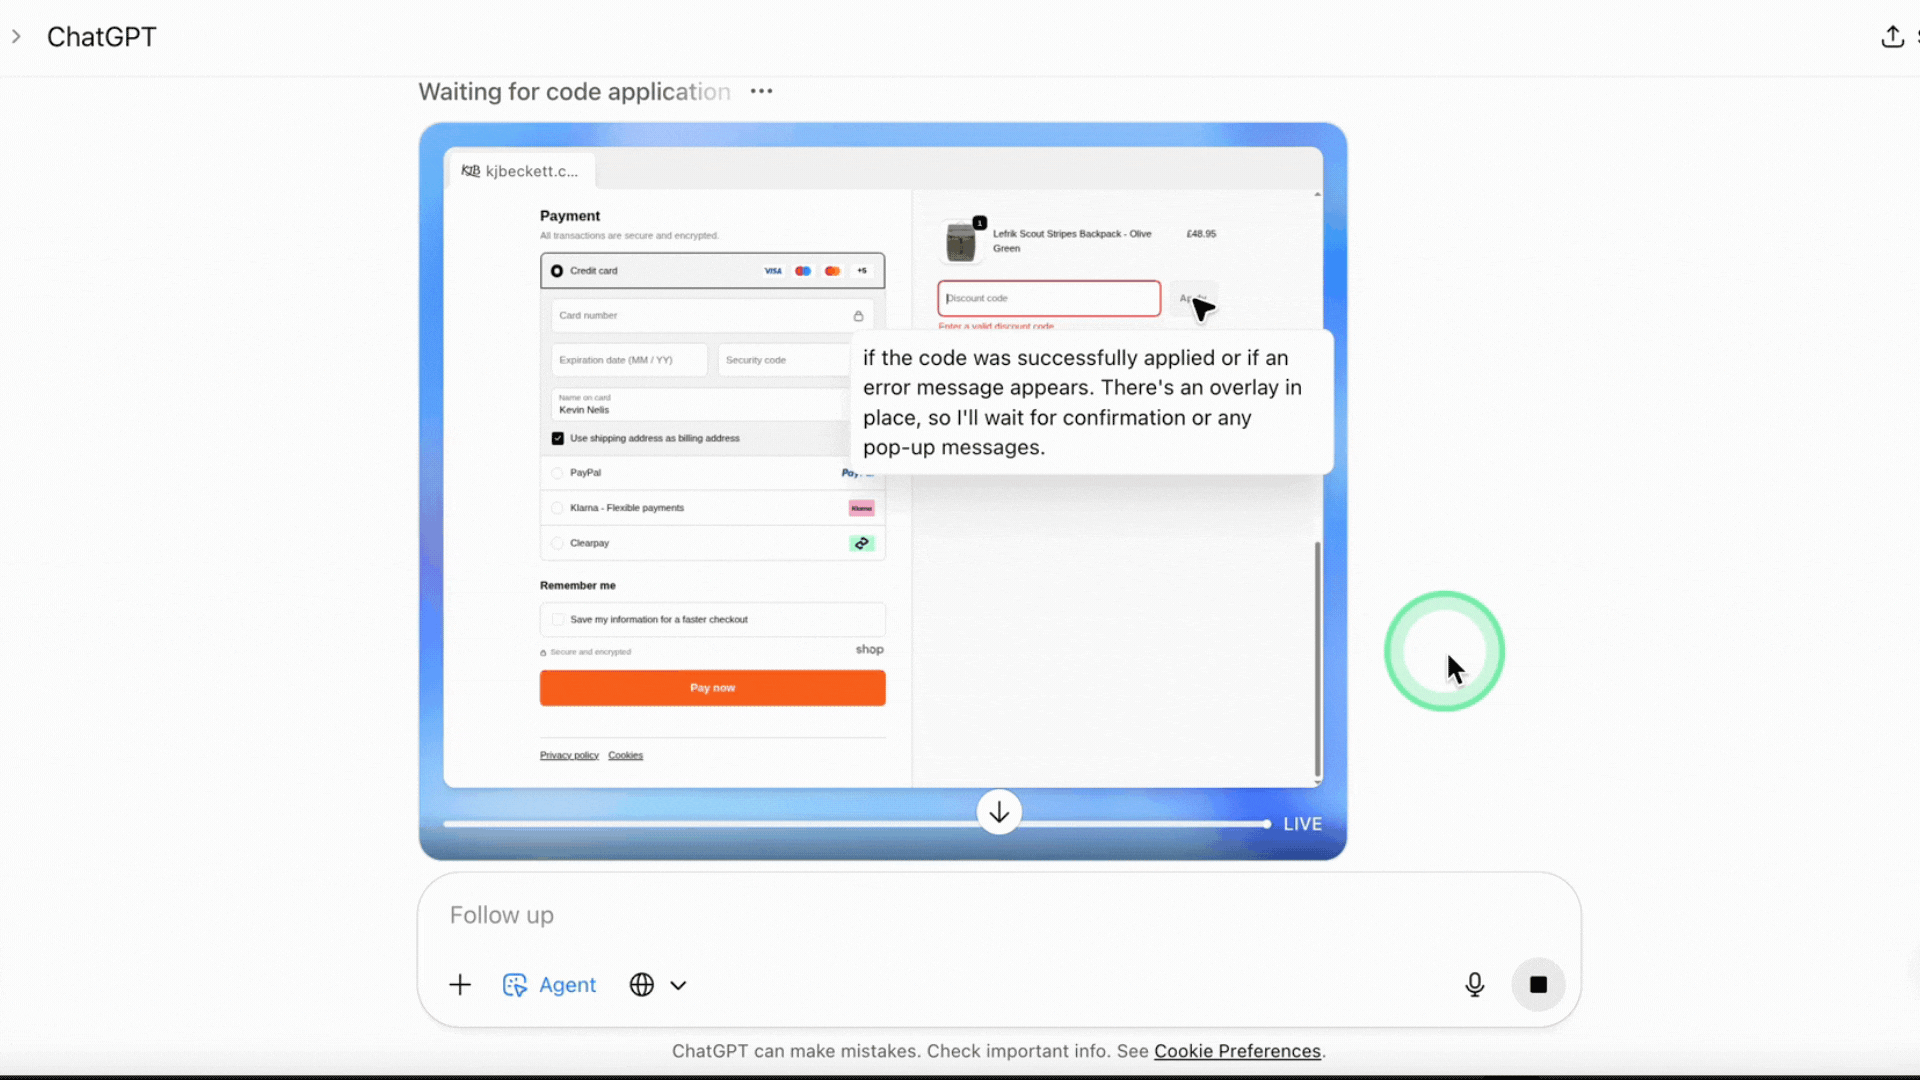The image size is (1920, 1080).
Task: Select the Credit card radio button
Action: pos(557,271)
